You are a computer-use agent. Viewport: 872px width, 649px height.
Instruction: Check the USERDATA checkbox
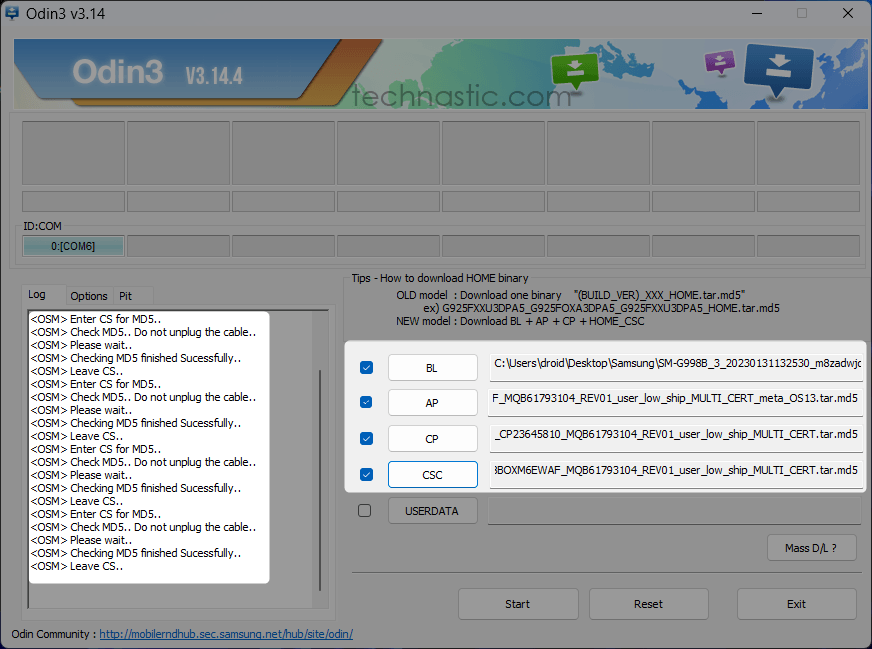[x=364, y=511]
